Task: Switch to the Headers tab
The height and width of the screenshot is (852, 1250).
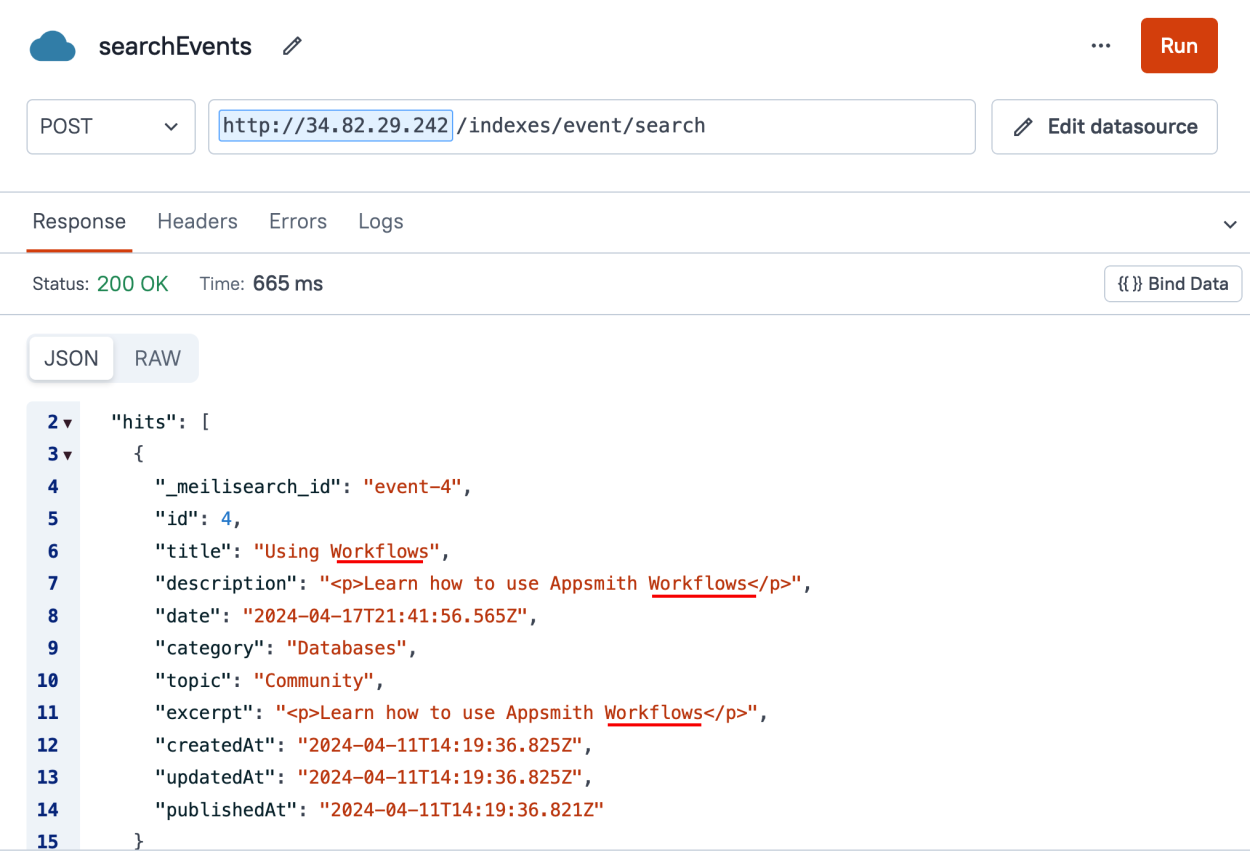Action: [197, 221]
